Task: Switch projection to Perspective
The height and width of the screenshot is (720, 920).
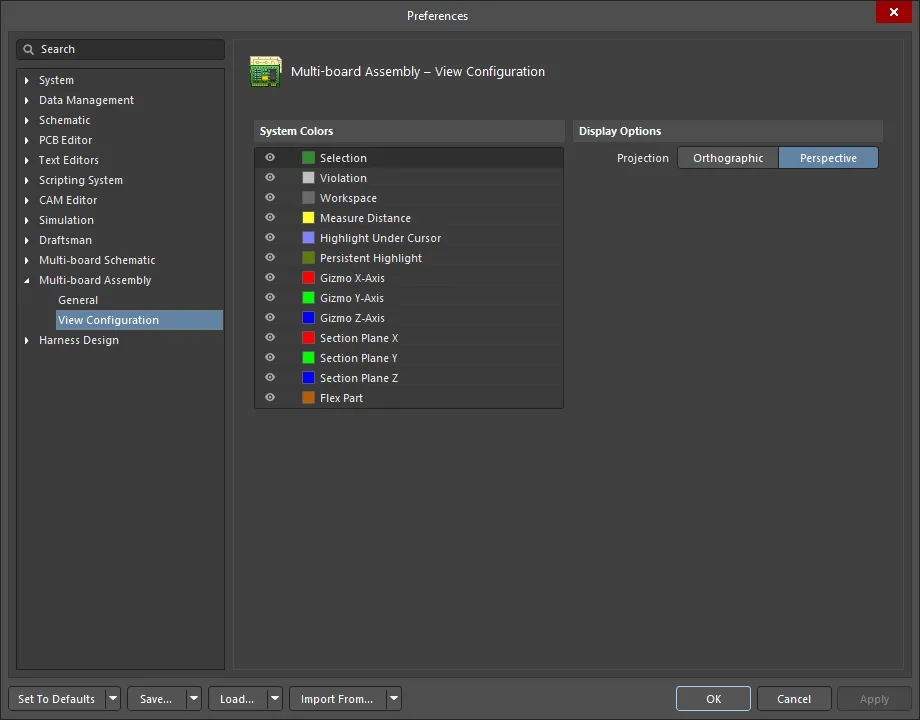Action: [828, 158]
